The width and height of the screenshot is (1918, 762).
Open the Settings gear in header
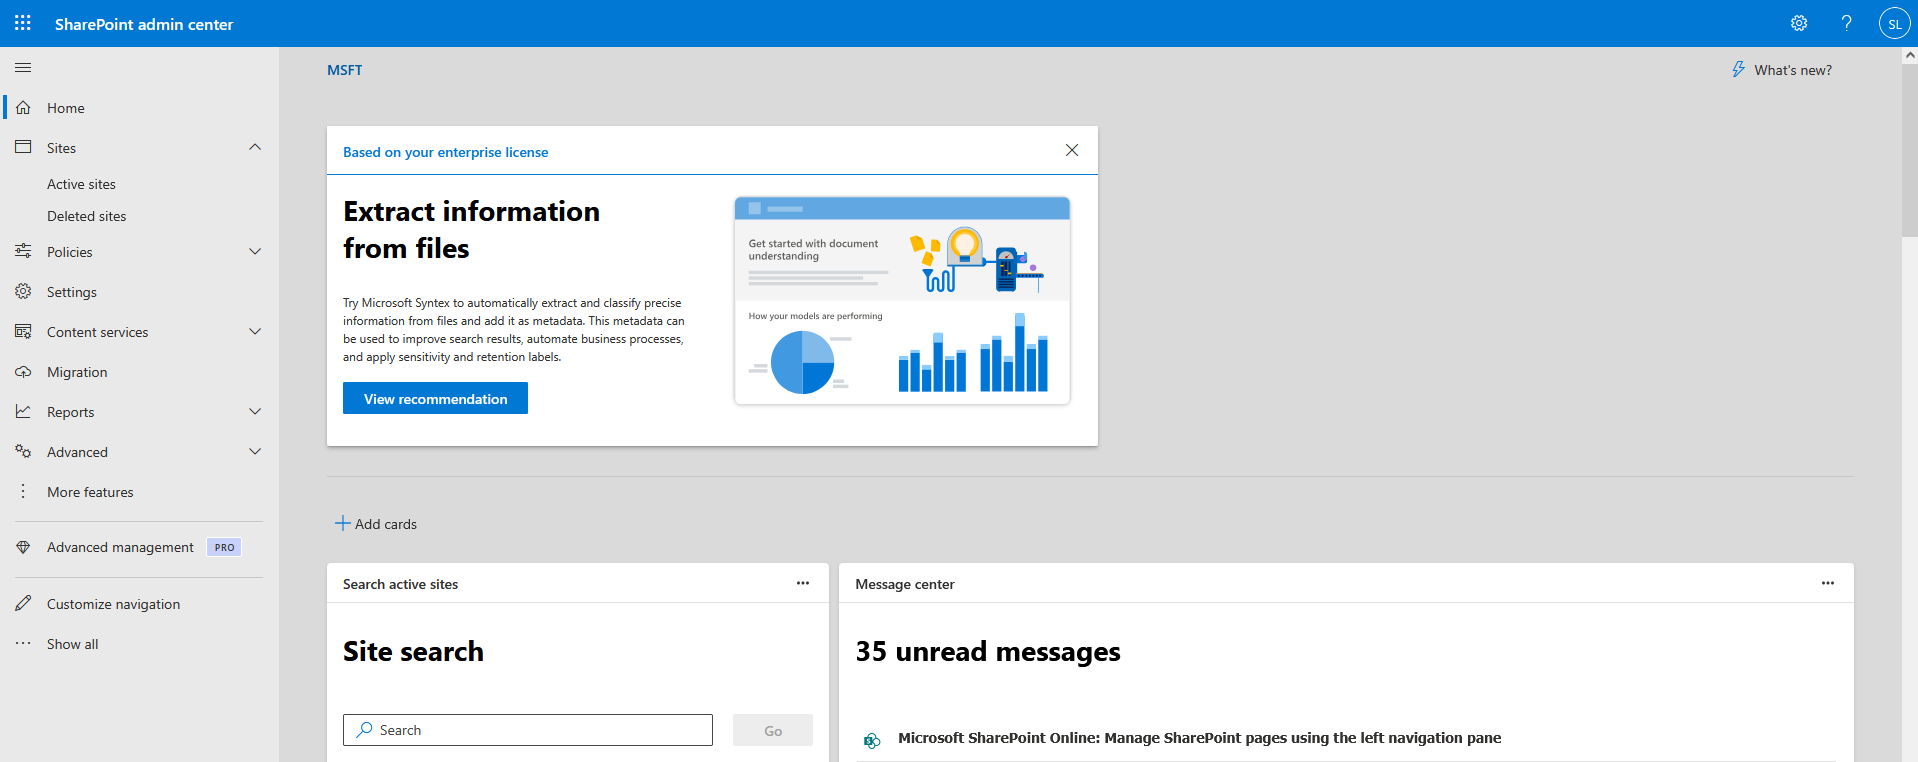[x=1799, y=23]
